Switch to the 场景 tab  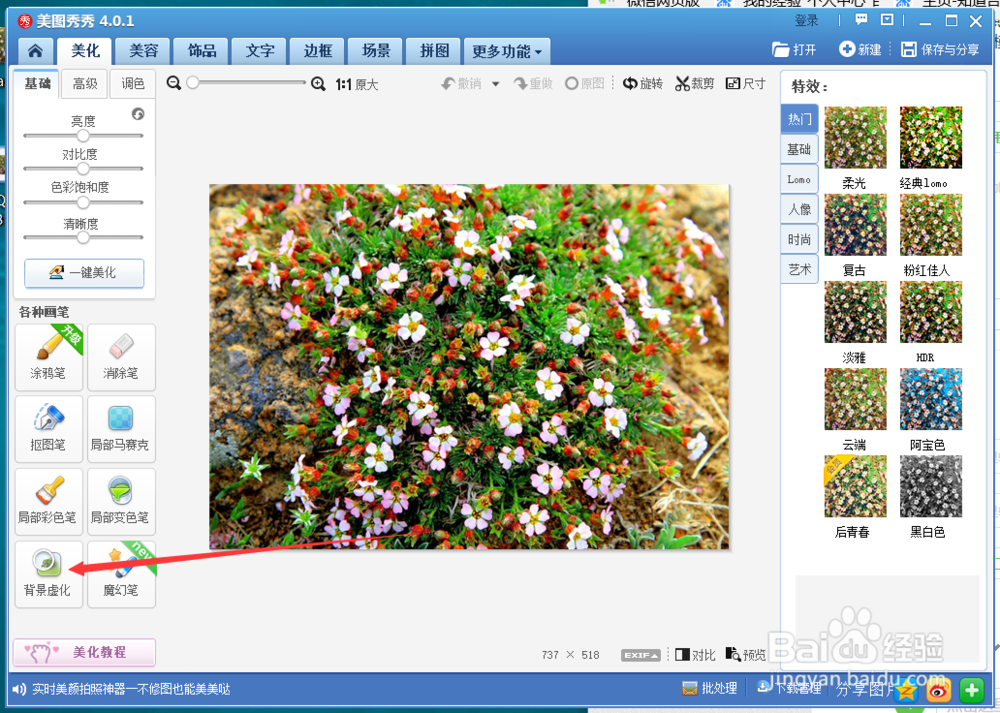376,51
